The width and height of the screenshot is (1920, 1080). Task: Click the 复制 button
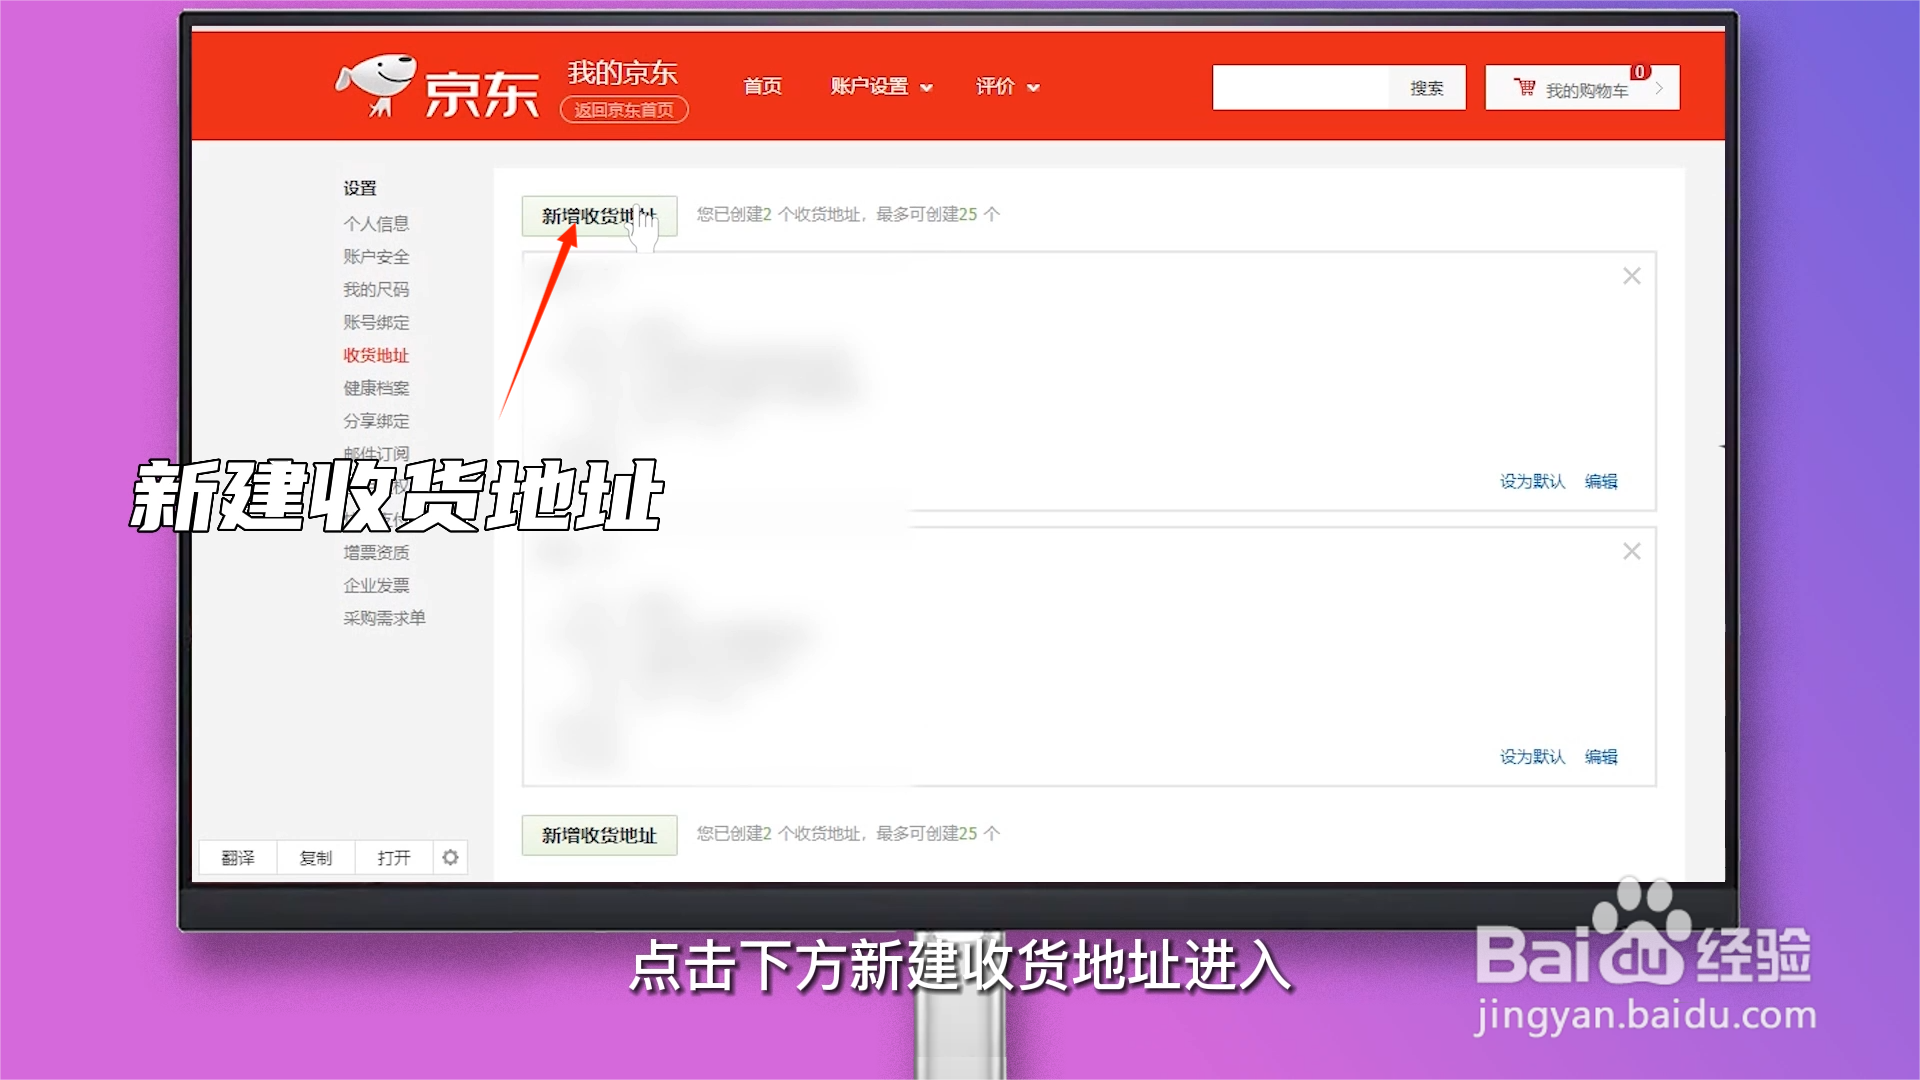(316, 858)
